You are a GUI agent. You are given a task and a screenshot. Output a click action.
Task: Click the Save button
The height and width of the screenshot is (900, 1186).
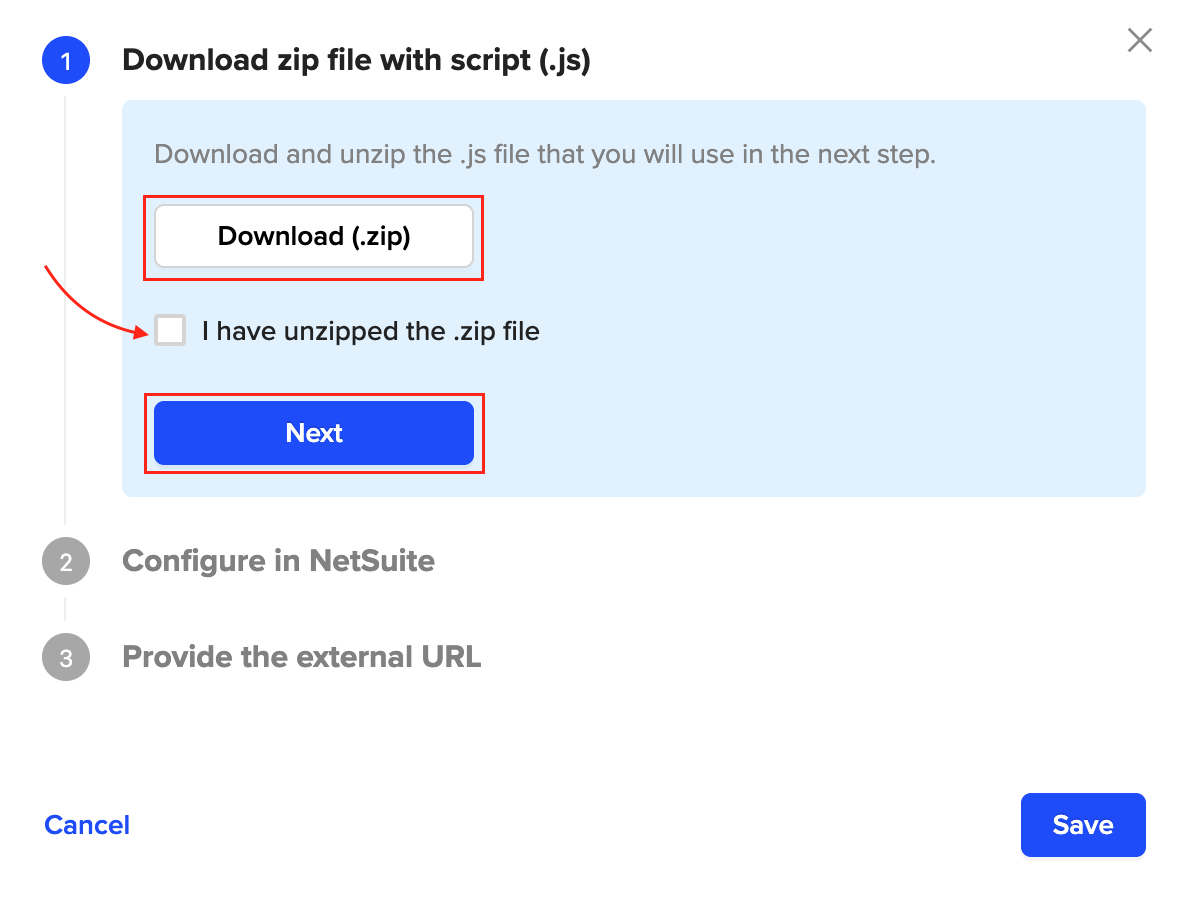[x=1082, y=825]
